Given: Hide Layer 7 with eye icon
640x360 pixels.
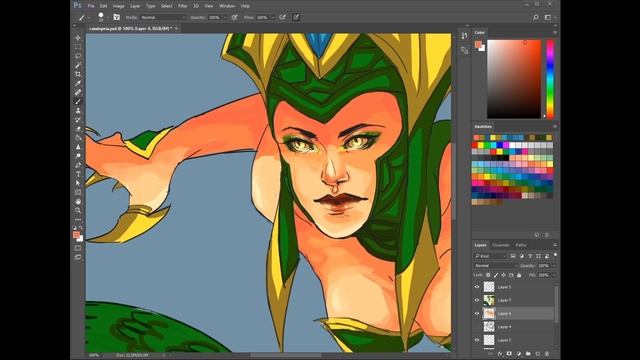Looking at the screenshot, I should (x=477, y=300).
